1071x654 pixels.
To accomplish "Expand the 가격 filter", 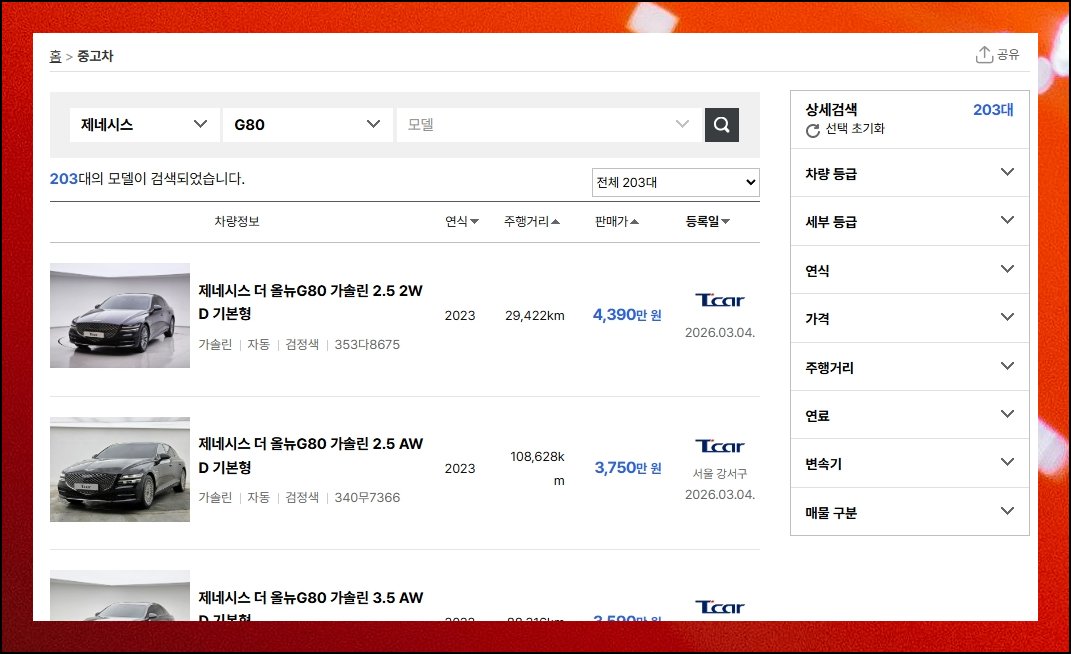I will click(909, 318).
